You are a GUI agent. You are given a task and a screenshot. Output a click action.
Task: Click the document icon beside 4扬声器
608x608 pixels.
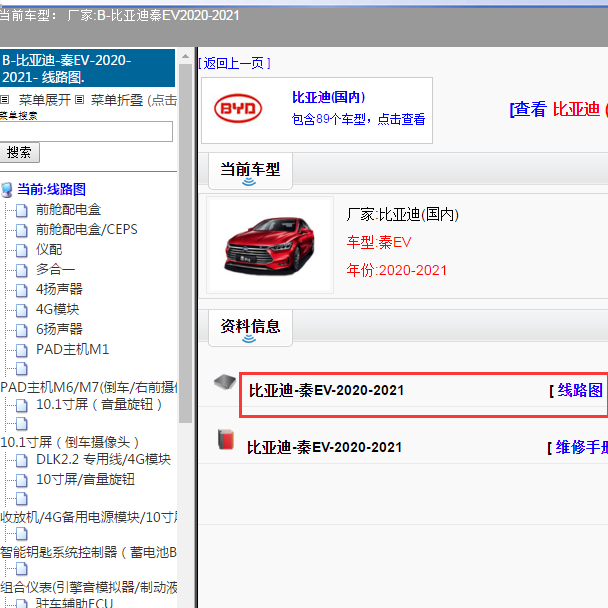coord(22,290)
